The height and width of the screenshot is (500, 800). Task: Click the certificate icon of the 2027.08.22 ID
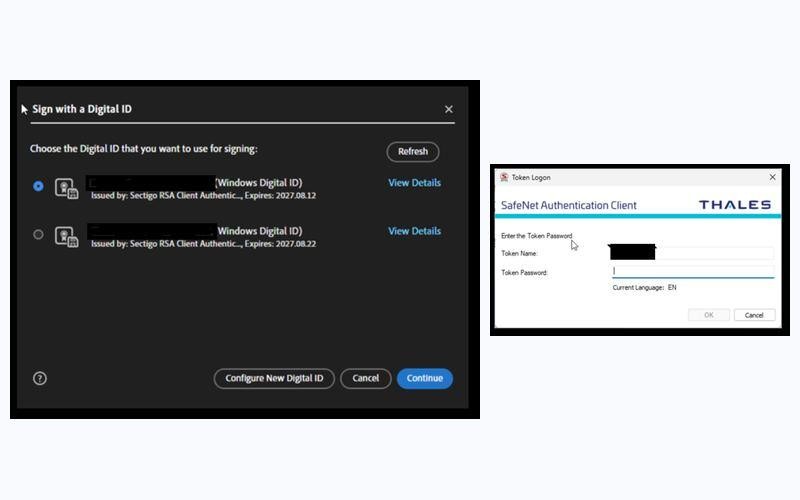[67, 237]
